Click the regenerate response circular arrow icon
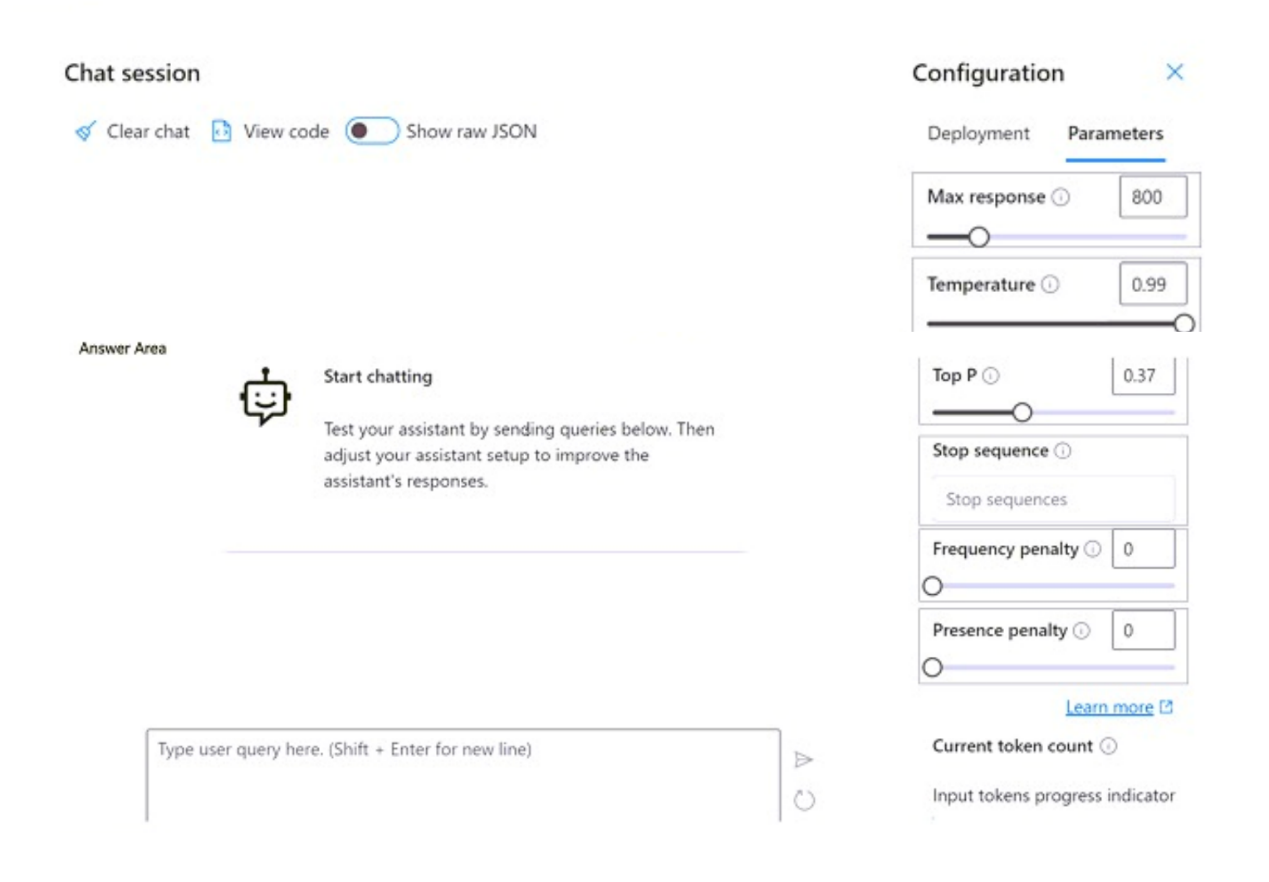This screenshot has width=1269, height=882. coord(804,800)
